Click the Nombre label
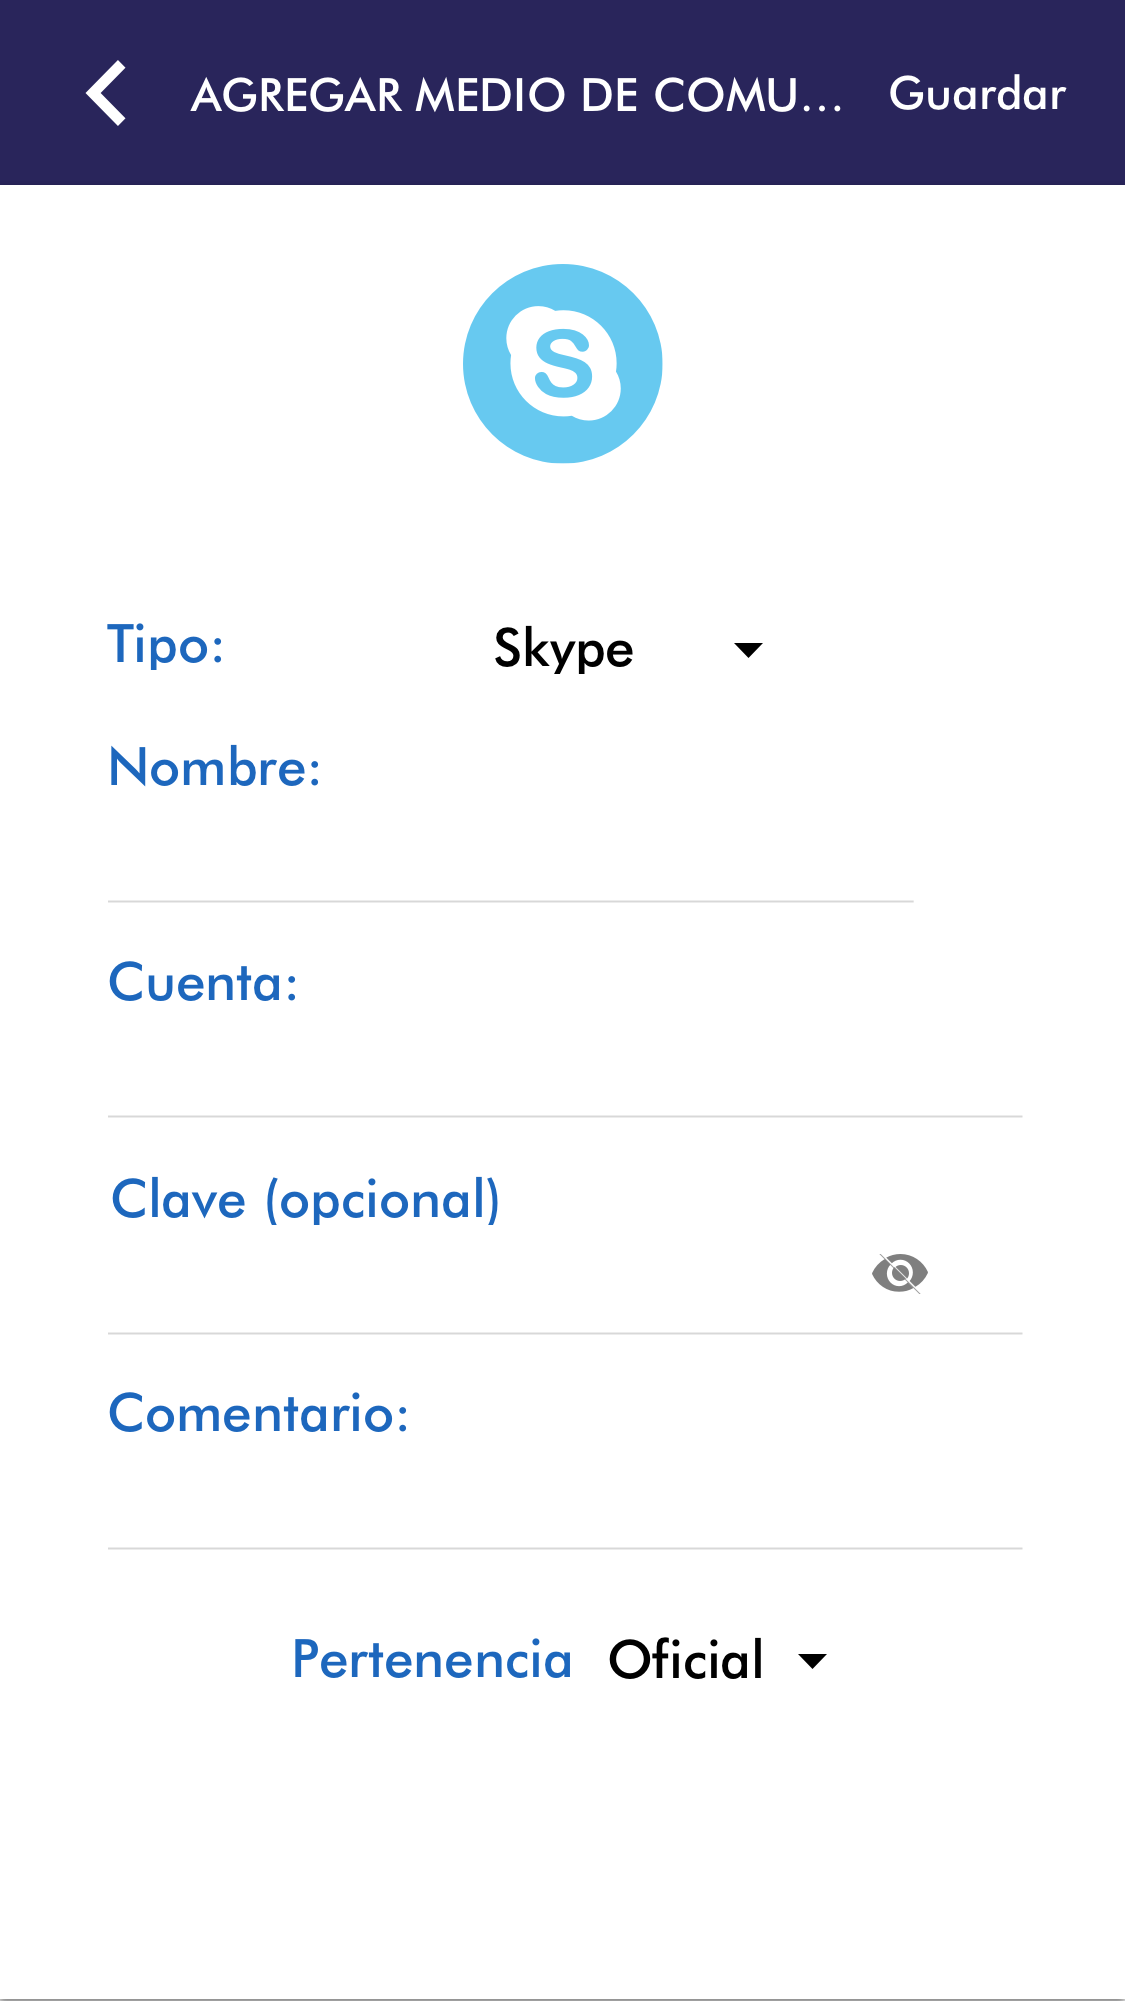Screen dimensions: 1125x2001 coord(214,768)
